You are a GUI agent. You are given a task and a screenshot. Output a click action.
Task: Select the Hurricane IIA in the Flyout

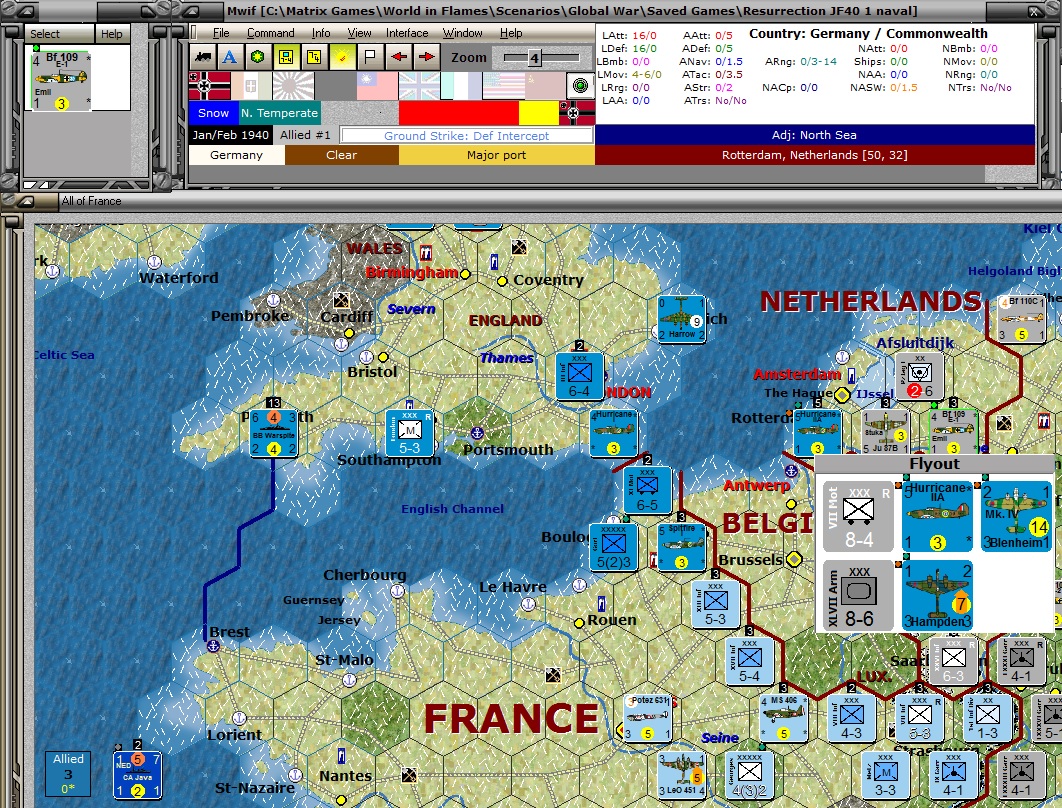[x=937, y=516]
